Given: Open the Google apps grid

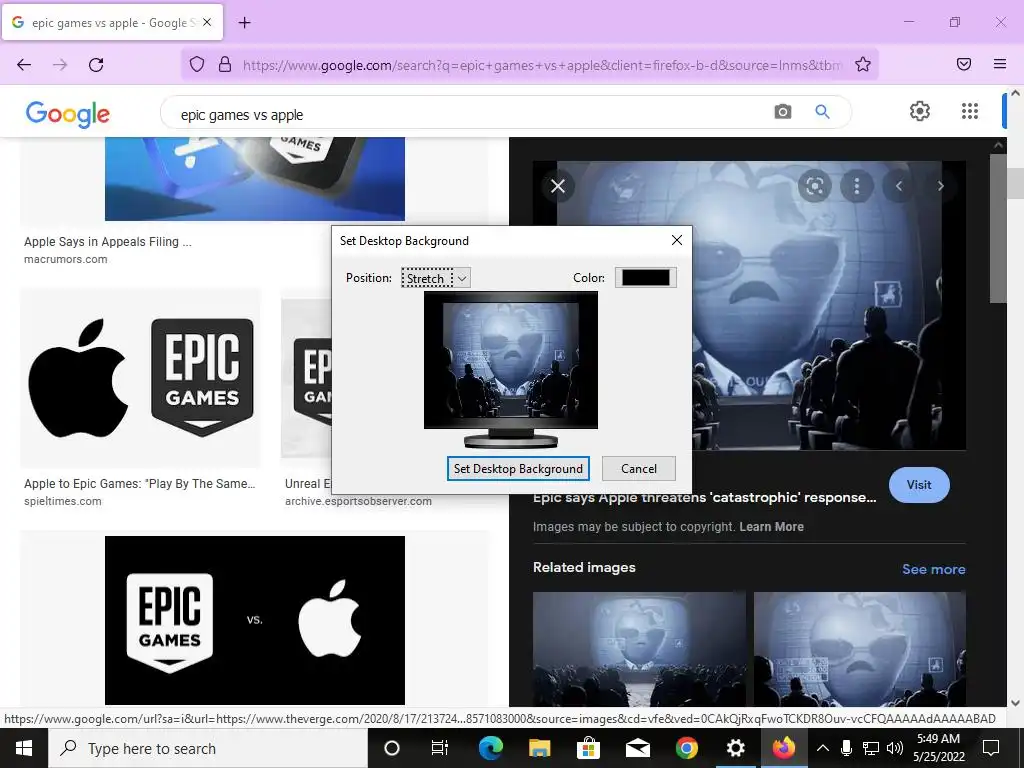Looking at the screenshot, I should [970, 111].
